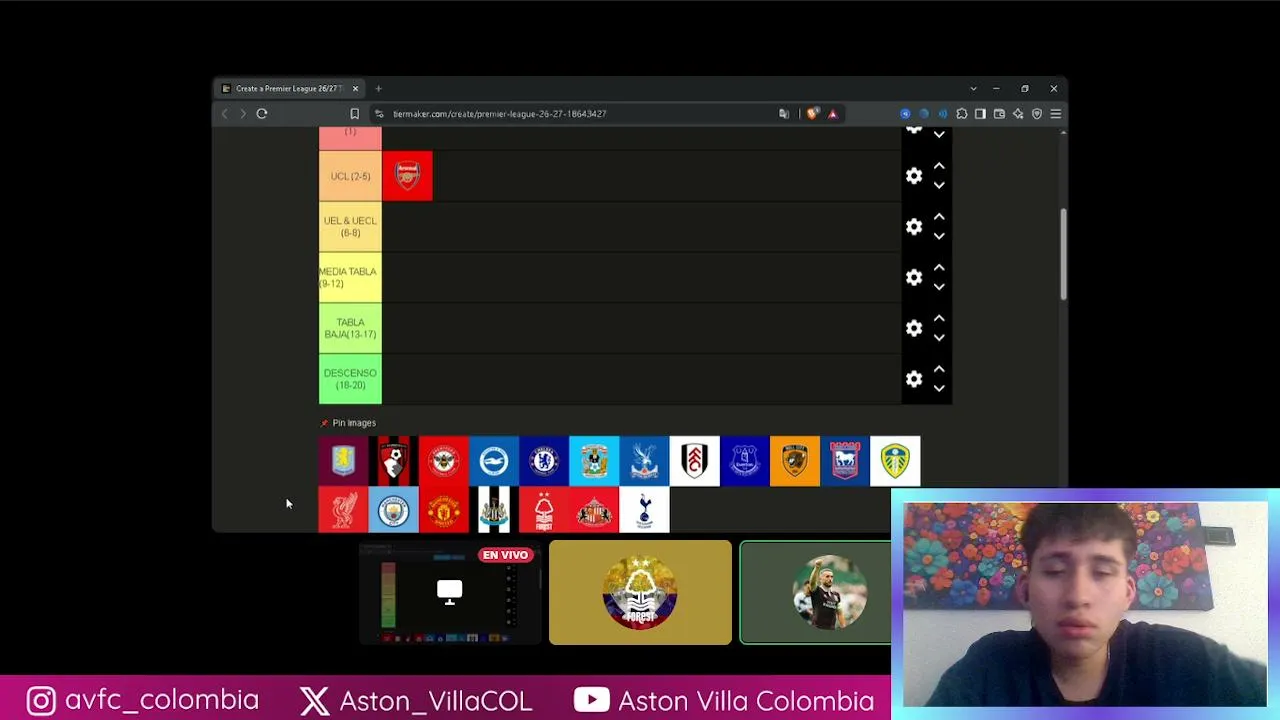Click the Pin Images option

tap(348, 423)
